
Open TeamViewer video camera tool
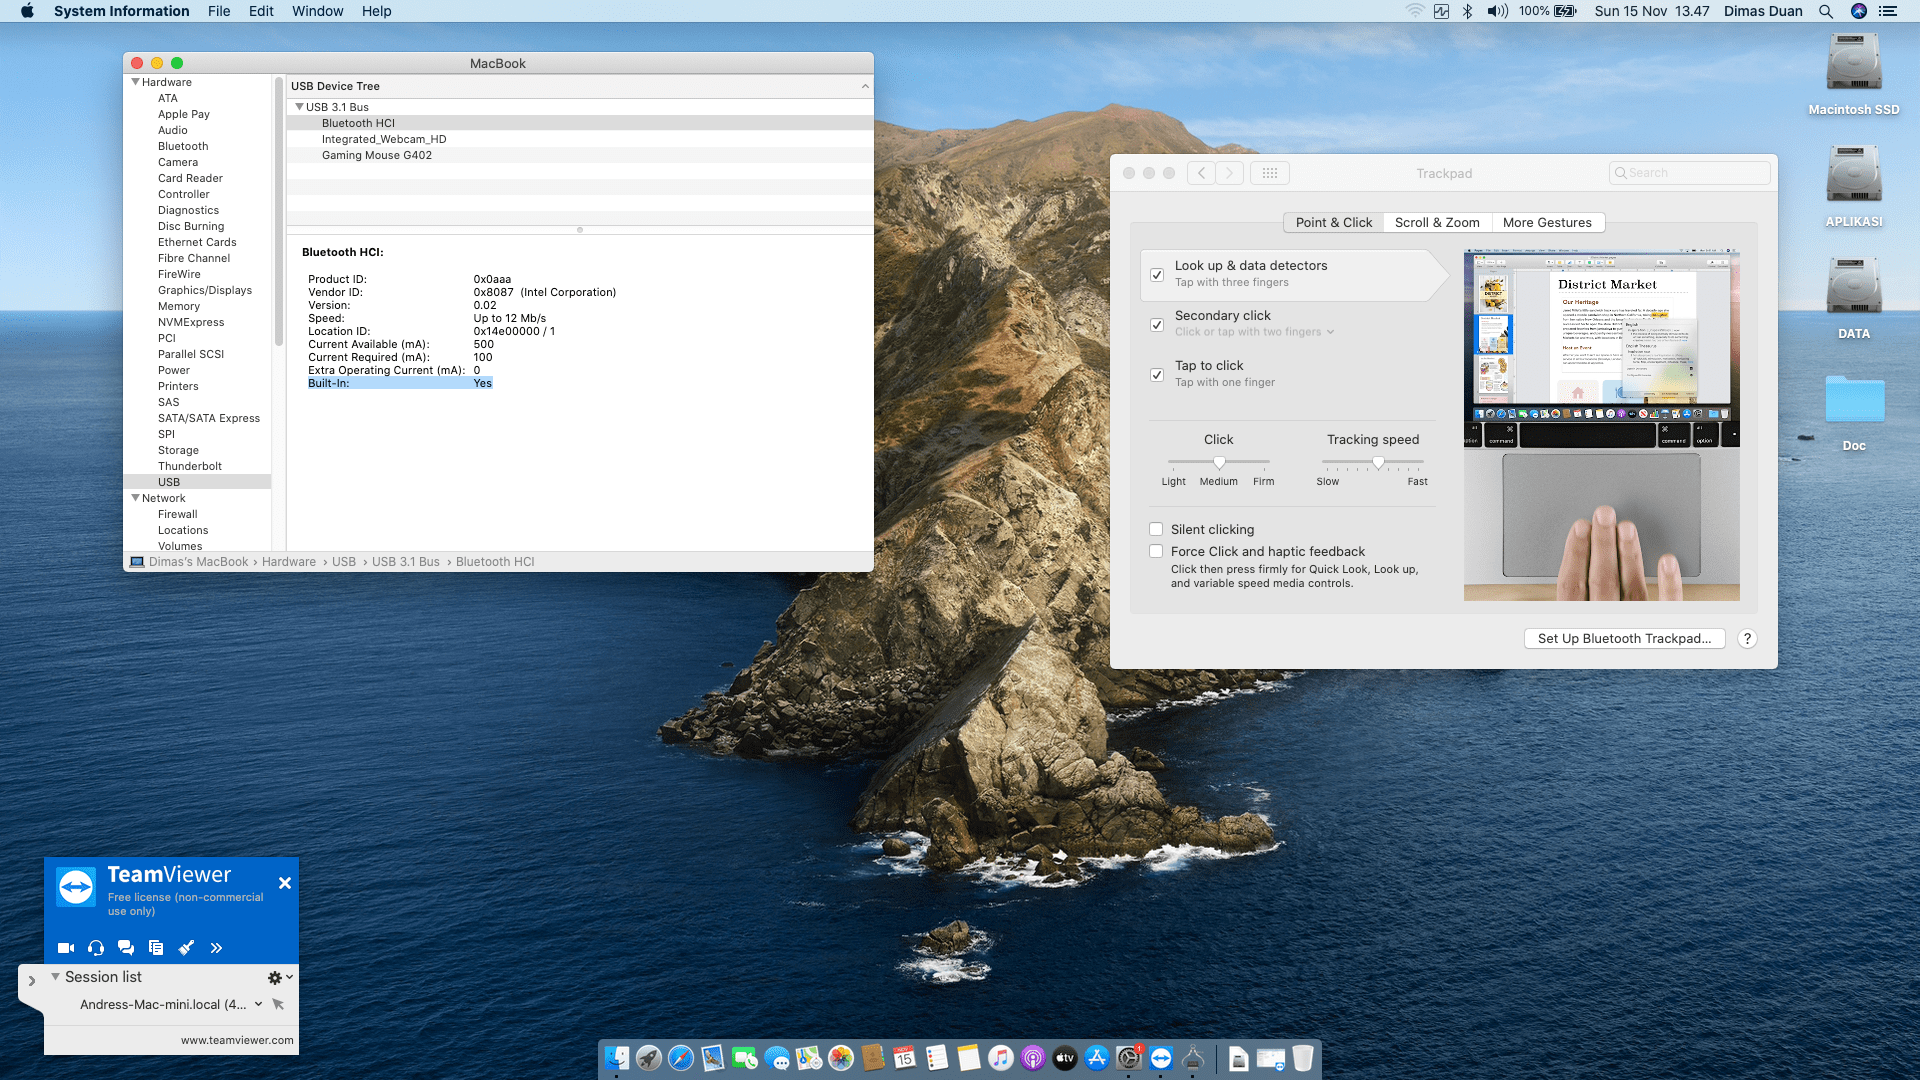click(x=66, y=947)
